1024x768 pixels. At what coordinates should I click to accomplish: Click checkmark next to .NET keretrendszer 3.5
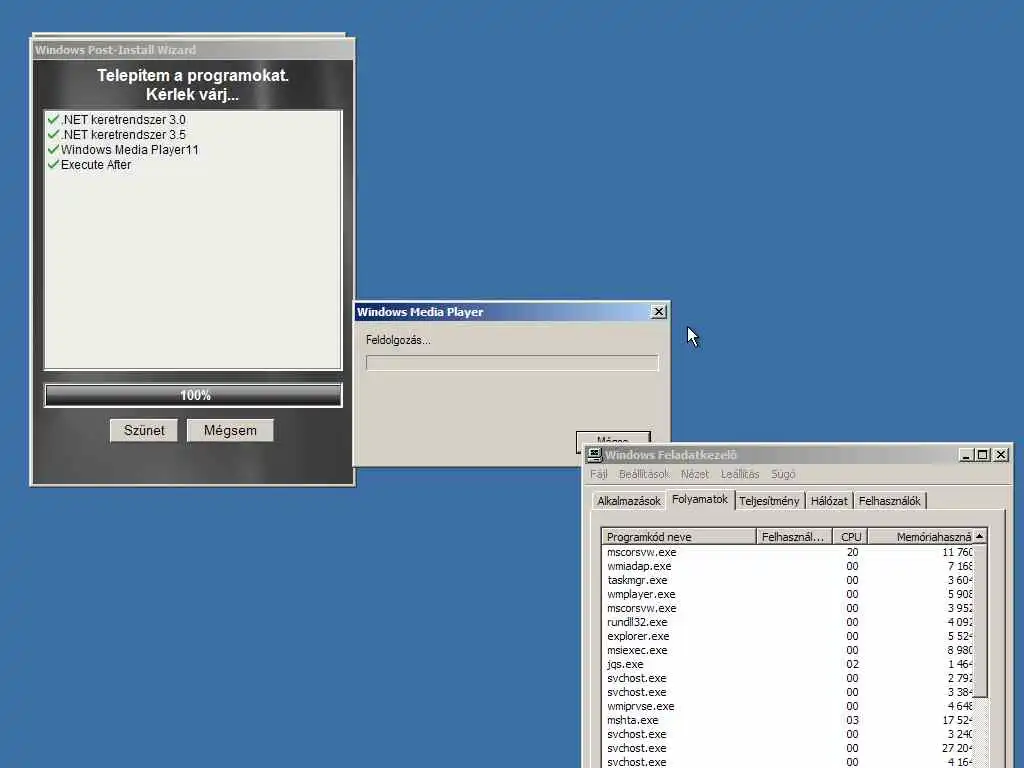[x=54, y=134]
